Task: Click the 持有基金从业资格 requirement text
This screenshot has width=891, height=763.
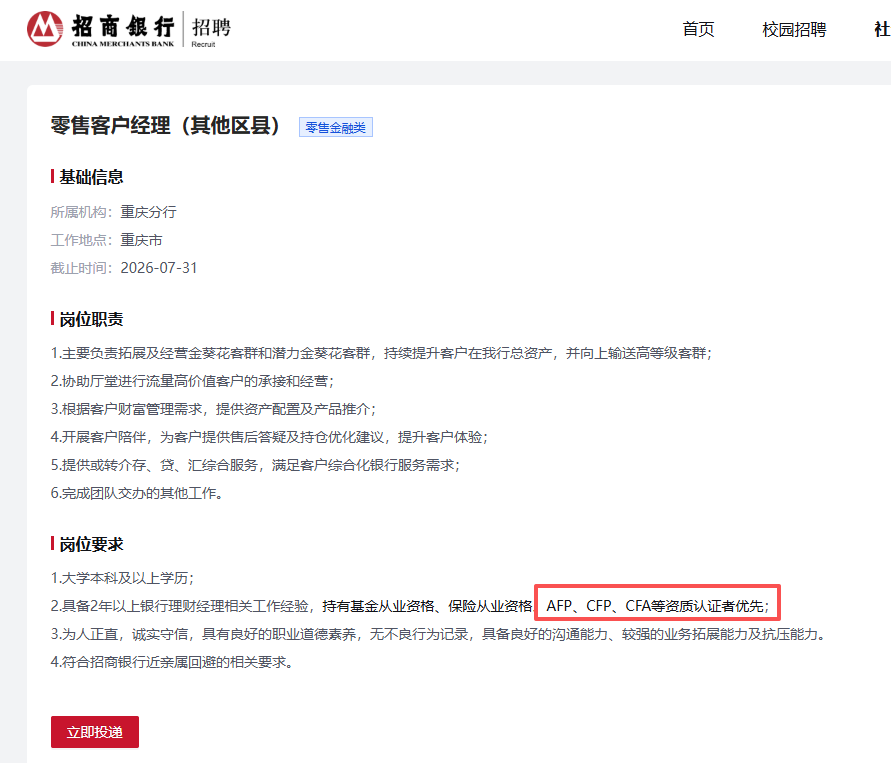Action: pos(378,606)
